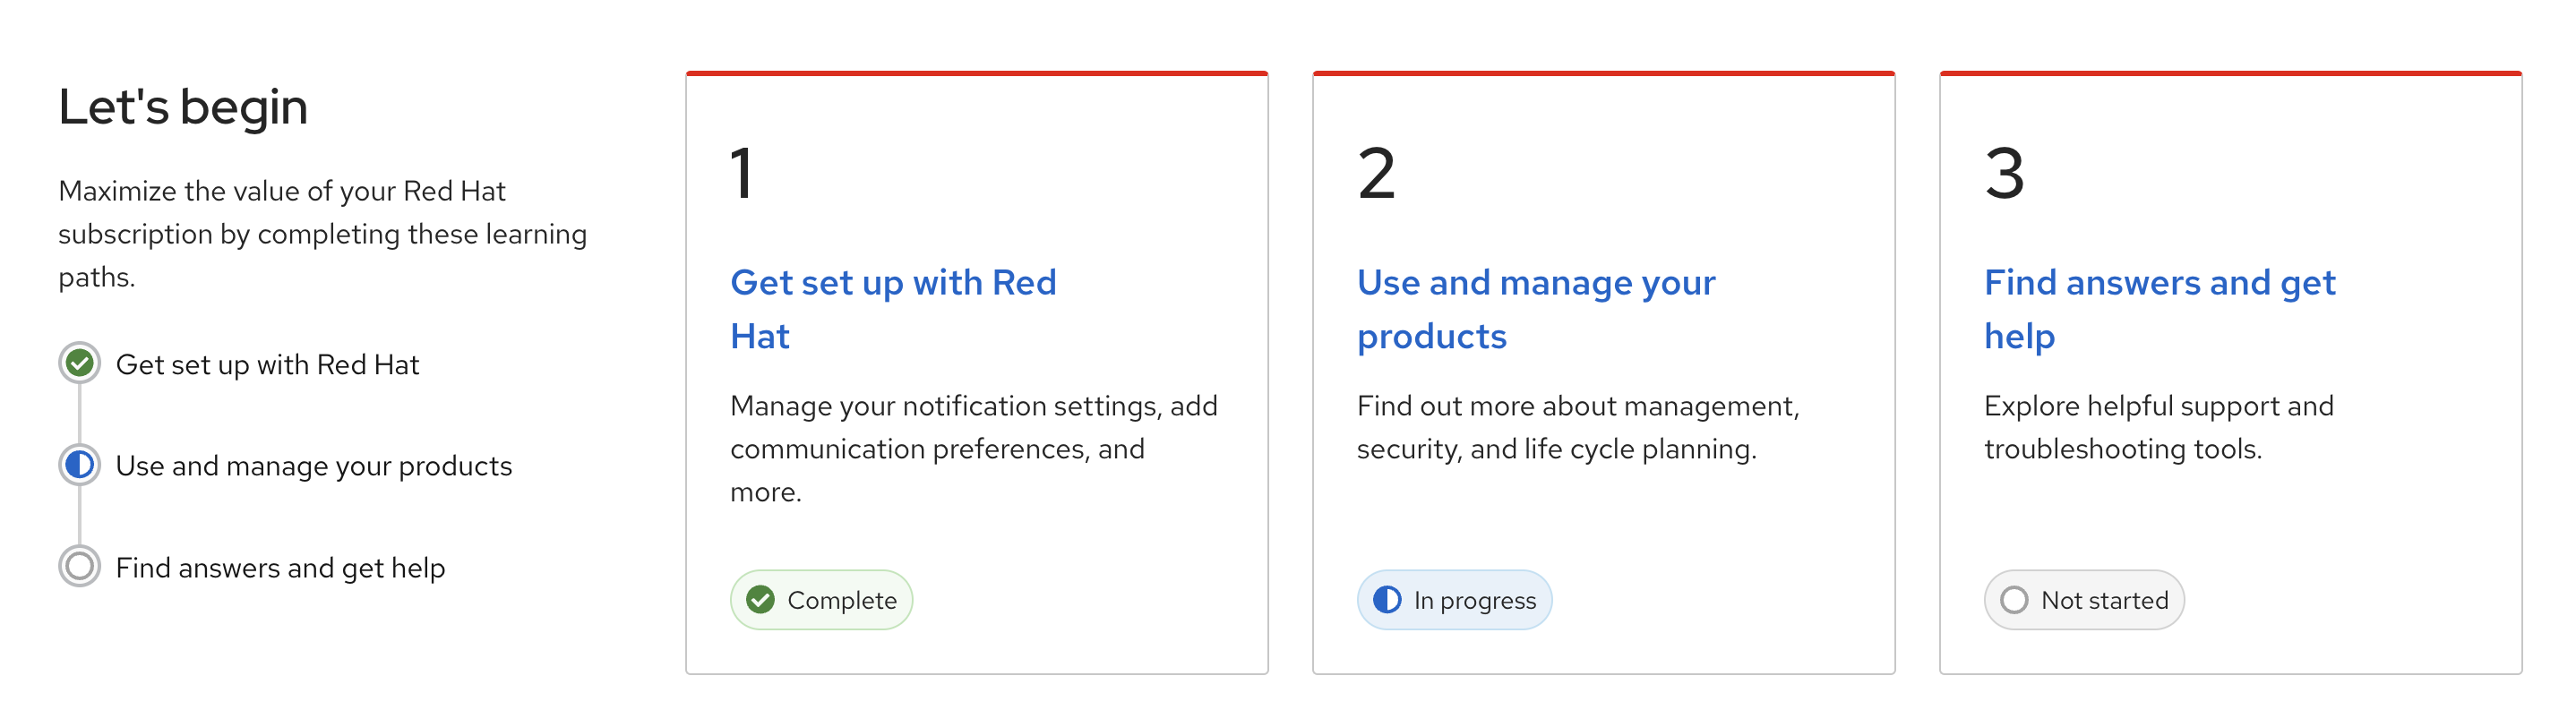Click the In progress status badge
The image size is (2576, 727).
(x=1455, y=600)
